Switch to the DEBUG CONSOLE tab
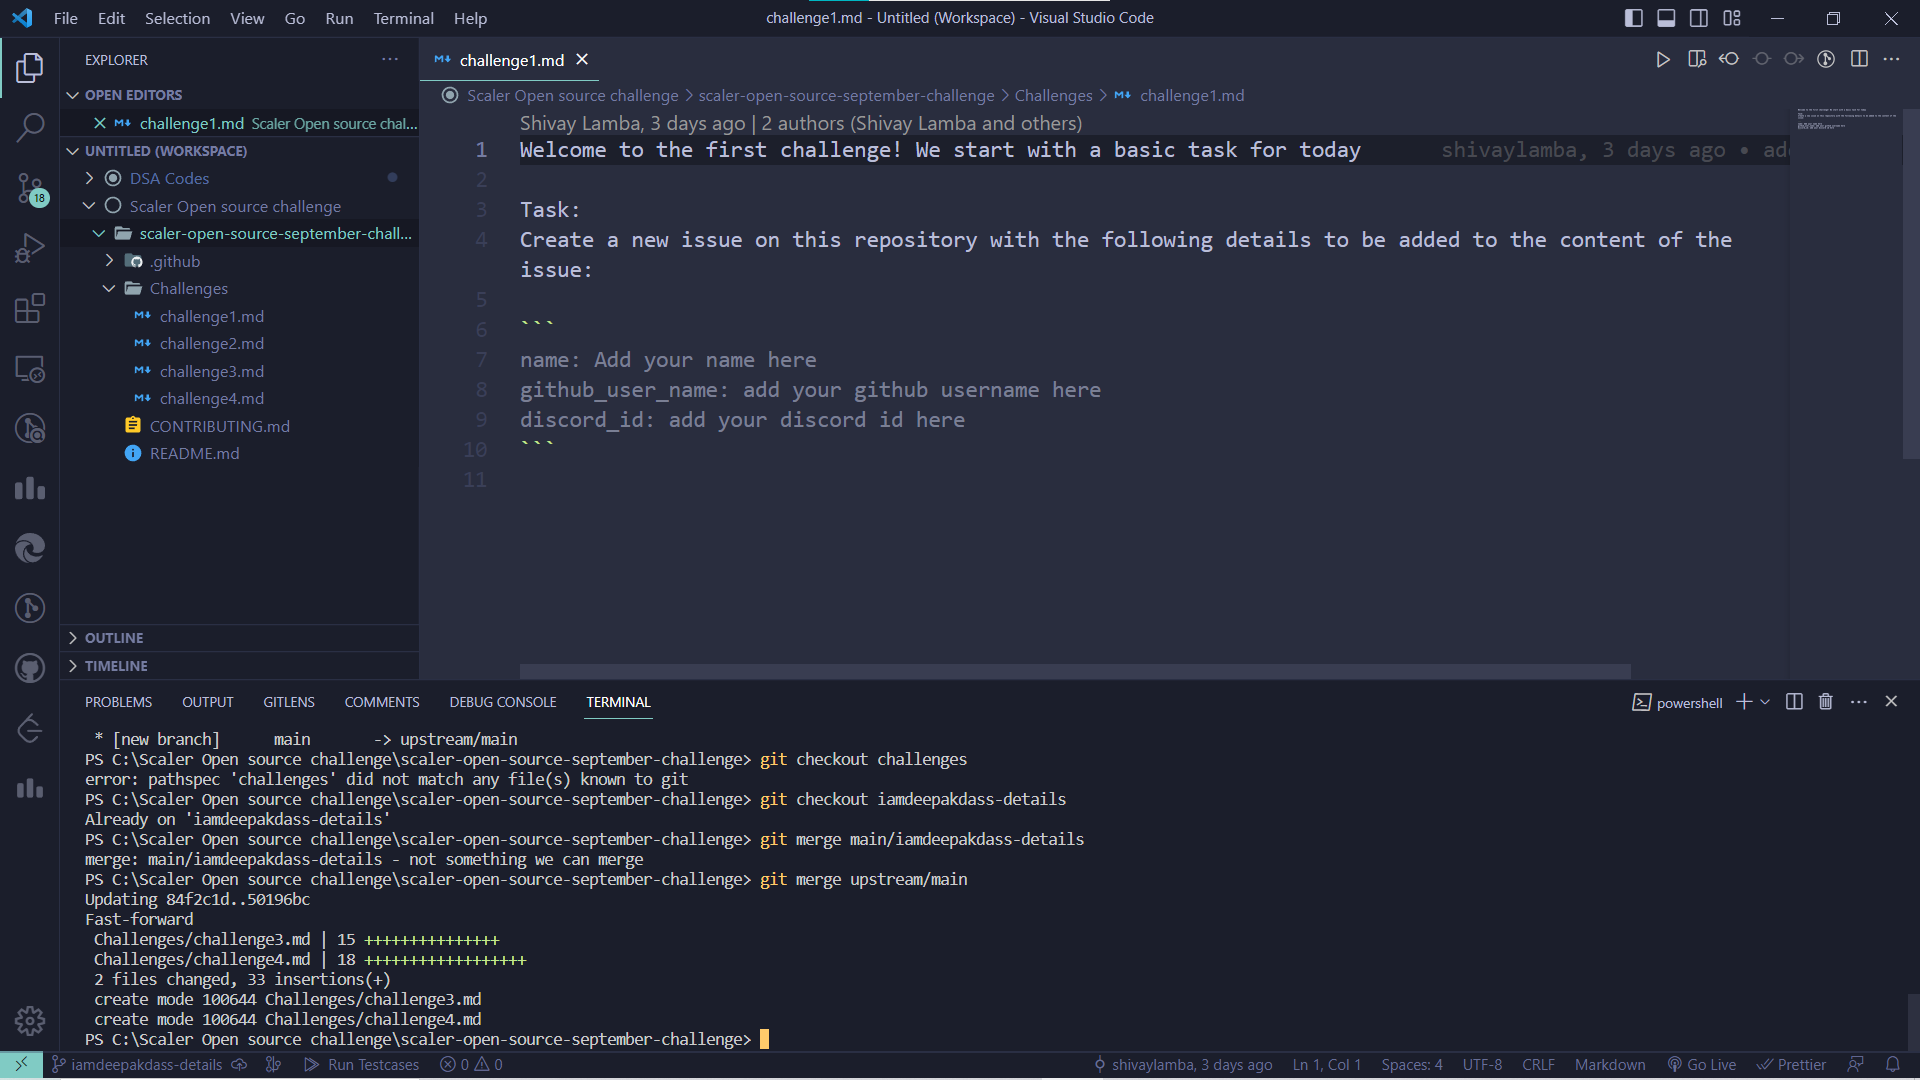Image resolution: width=1920 pixels, height=1080 pixels. click(502, 701)
